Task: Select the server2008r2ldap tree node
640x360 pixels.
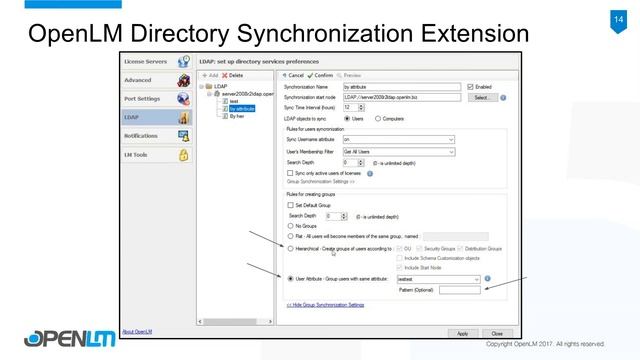Action: [x=244, y=94]
